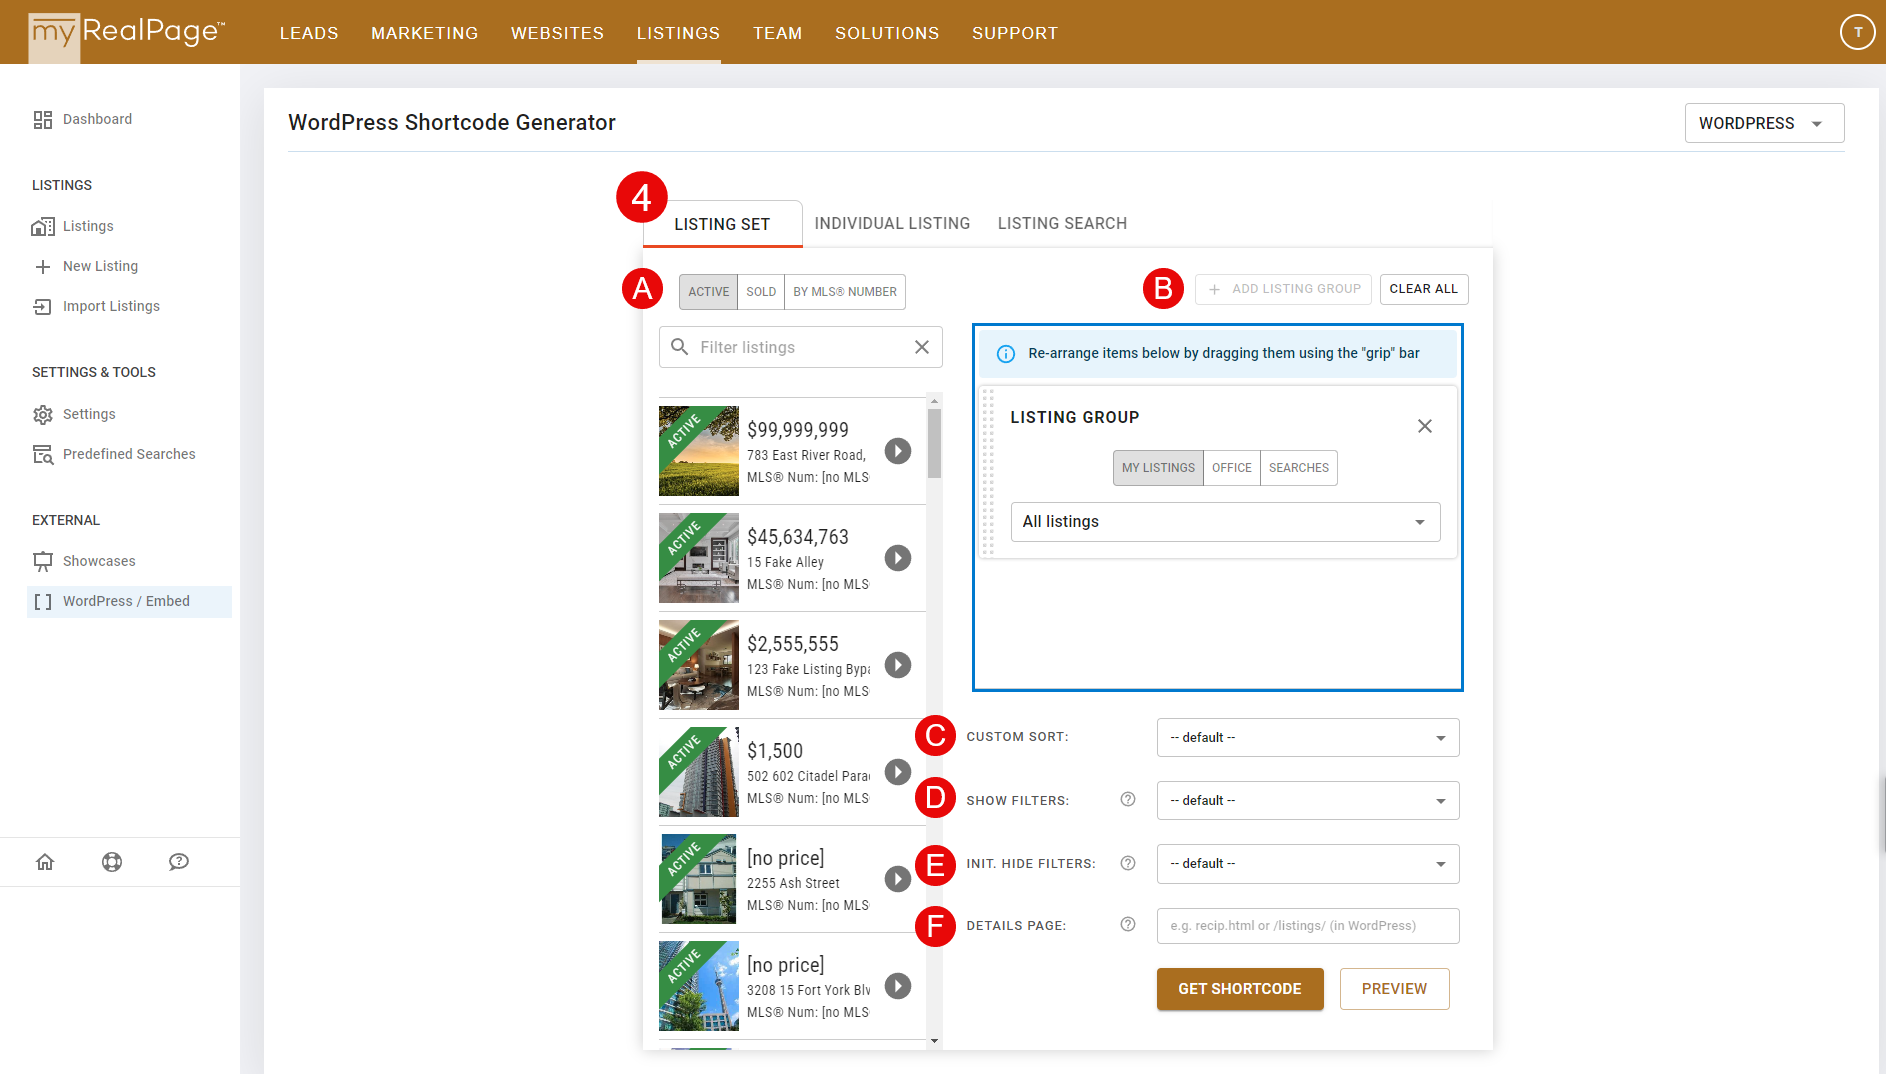The width and height of the screenshot is (1886, 1074).
Task: Add the $1,500 listing with arrow button
Action: coord(898,772)
